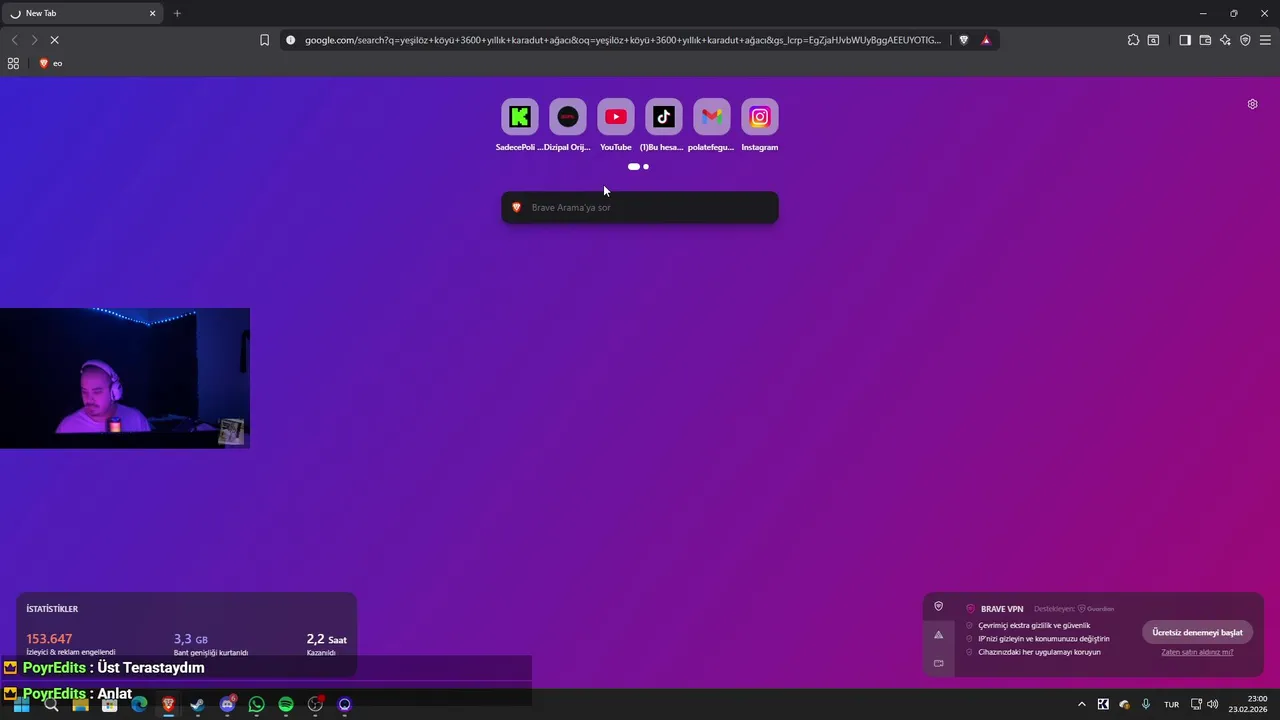The height and width of the screenshot is (720, 1280).
Task: Click the Brave Arama'ya sor search box
Action: click(x=640, y=207)
